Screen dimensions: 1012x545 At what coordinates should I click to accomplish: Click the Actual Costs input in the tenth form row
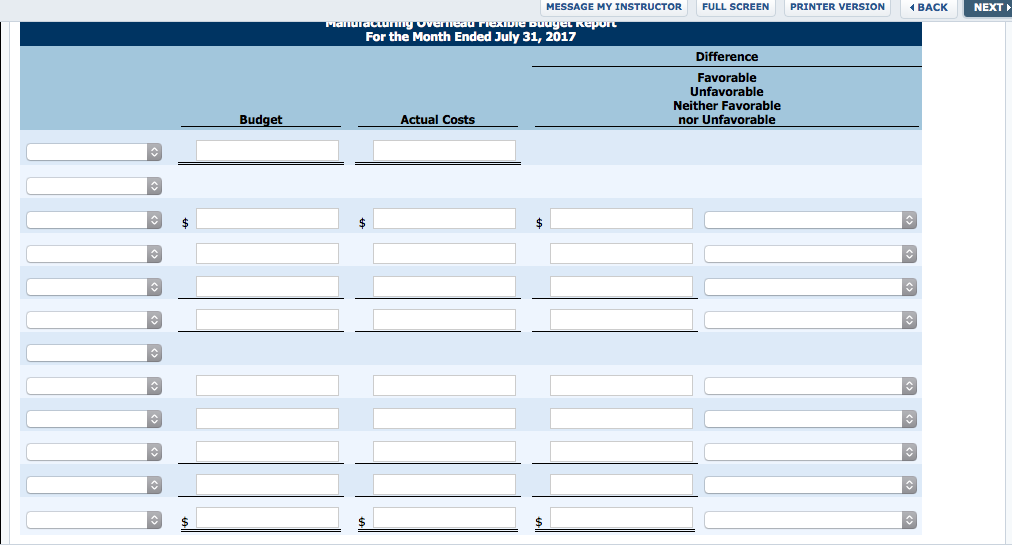(444, 451)
